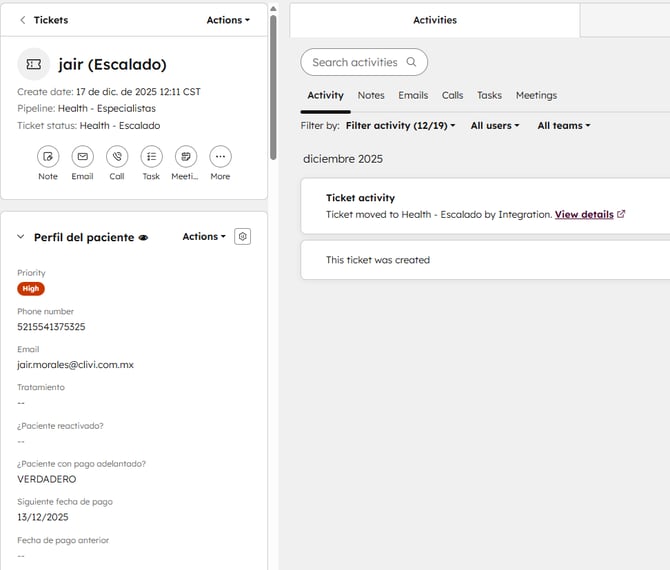Click the gear settings icon in Perfil del paciente
This screenshot has height=570, width=670.
242,237
